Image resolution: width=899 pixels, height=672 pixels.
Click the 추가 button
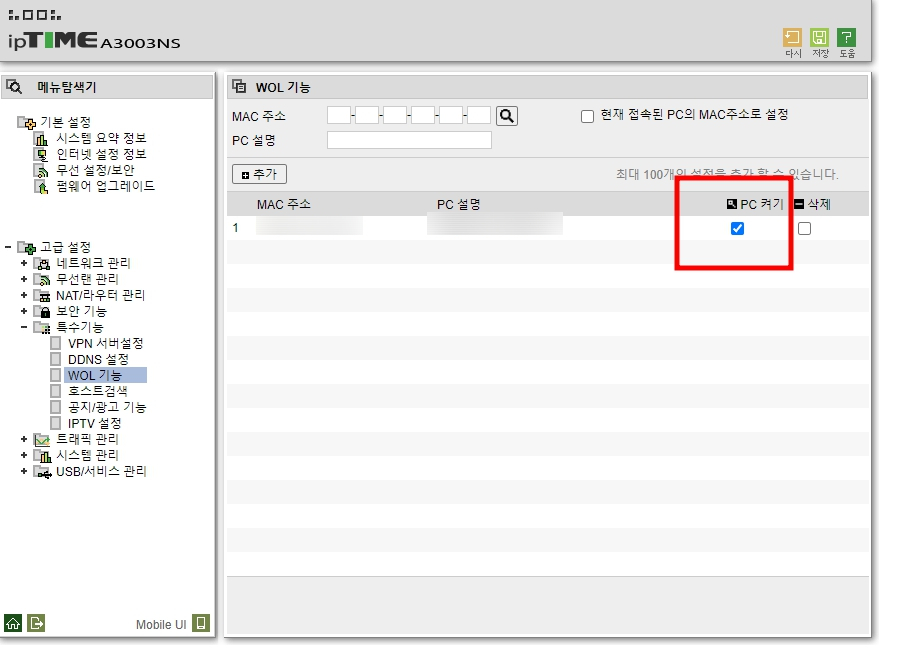click(x=259, y=174)
